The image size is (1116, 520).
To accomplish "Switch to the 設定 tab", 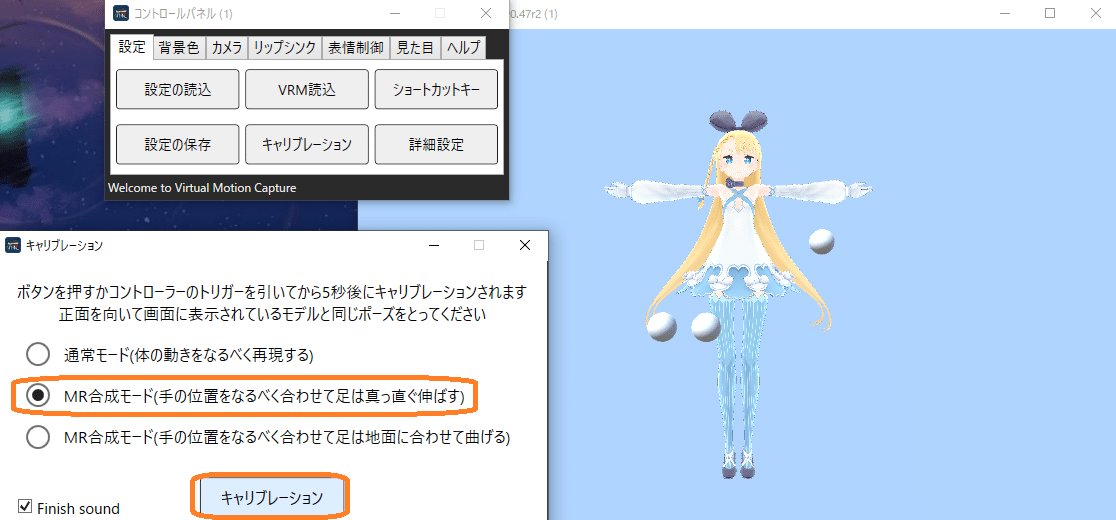I will (132, 47).
